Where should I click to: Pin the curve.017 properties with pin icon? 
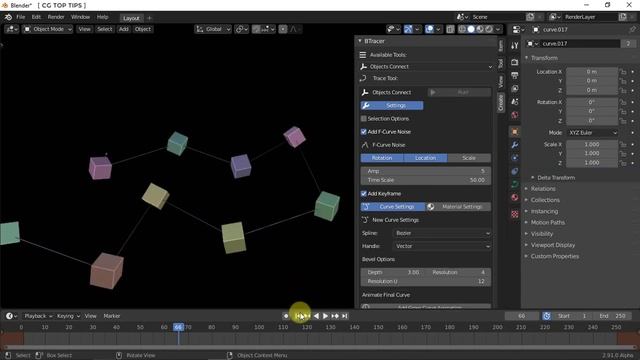tap(632, 29)
